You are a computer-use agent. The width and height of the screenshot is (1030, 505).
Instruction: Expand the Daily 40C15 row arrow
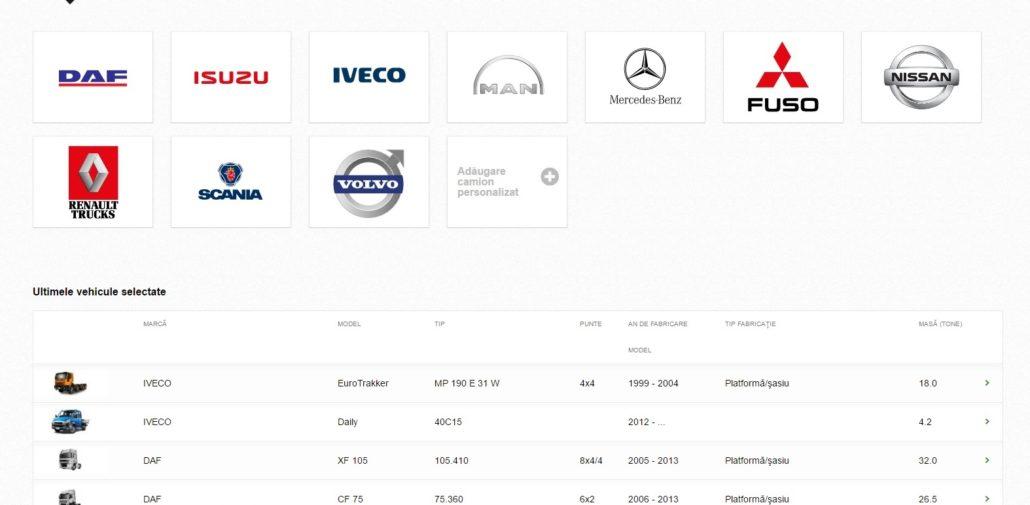[x=987, y=422]
